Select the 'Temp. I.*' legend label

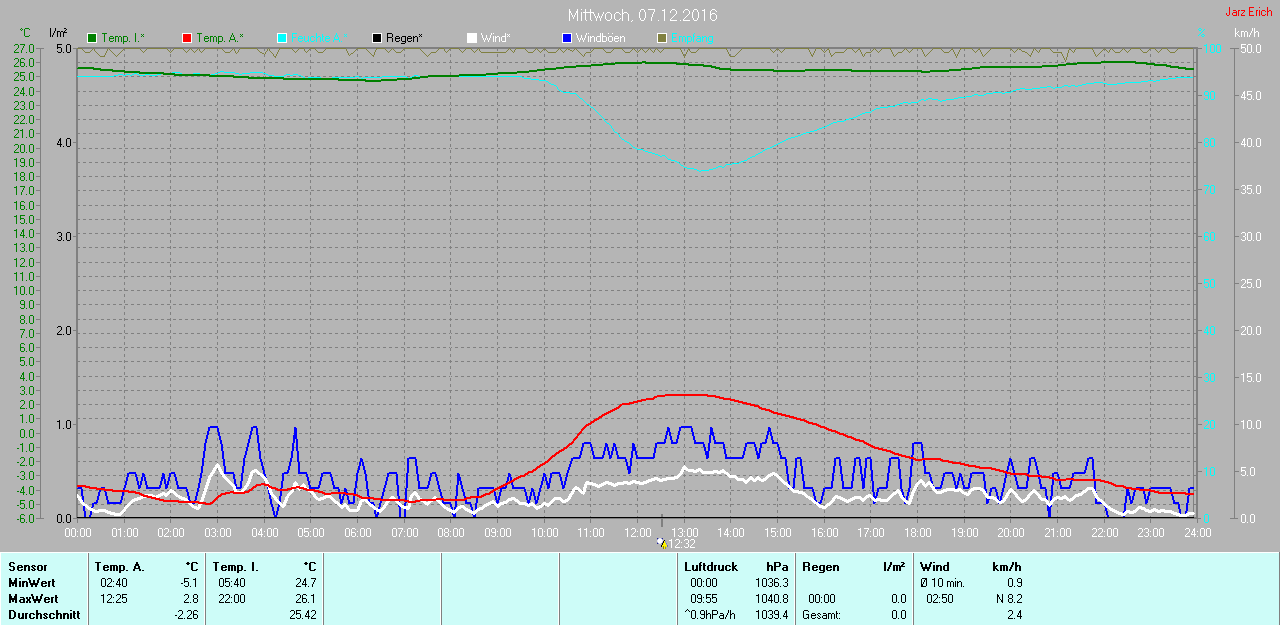click(x=123, y=38)
